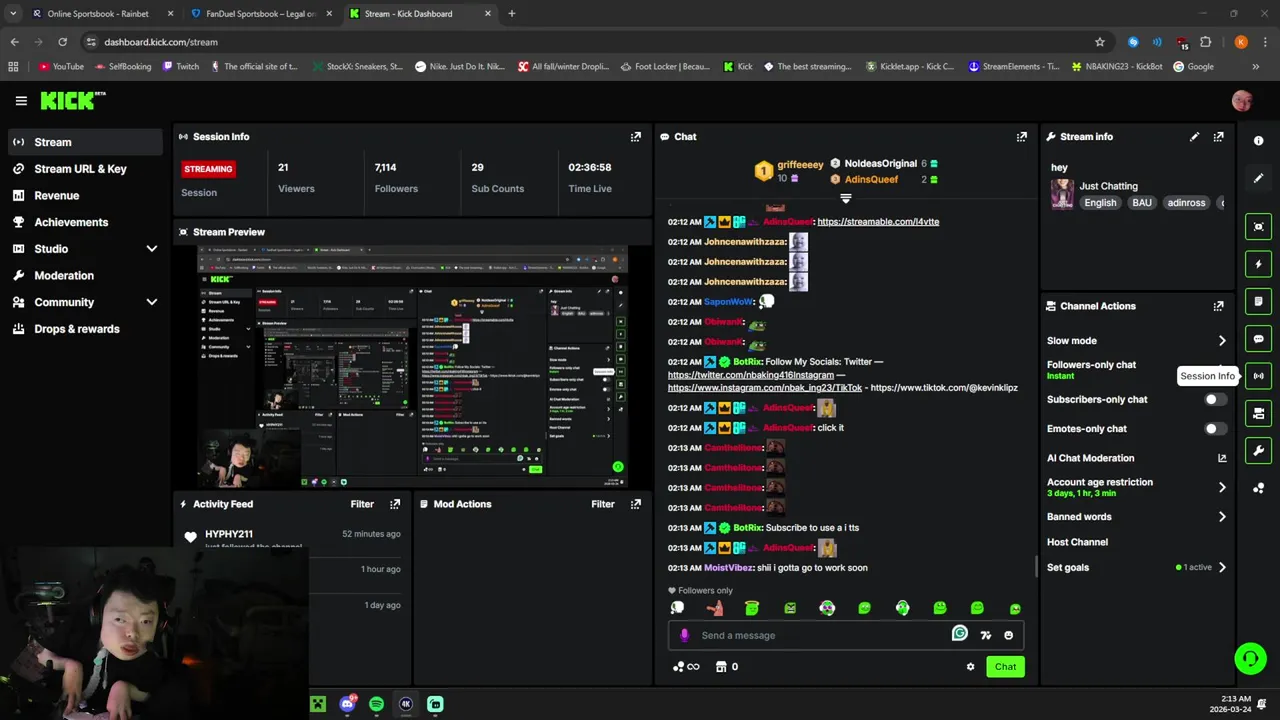Toggle the chat bubble icon in right sidebar

click(x=1258, y=339)
